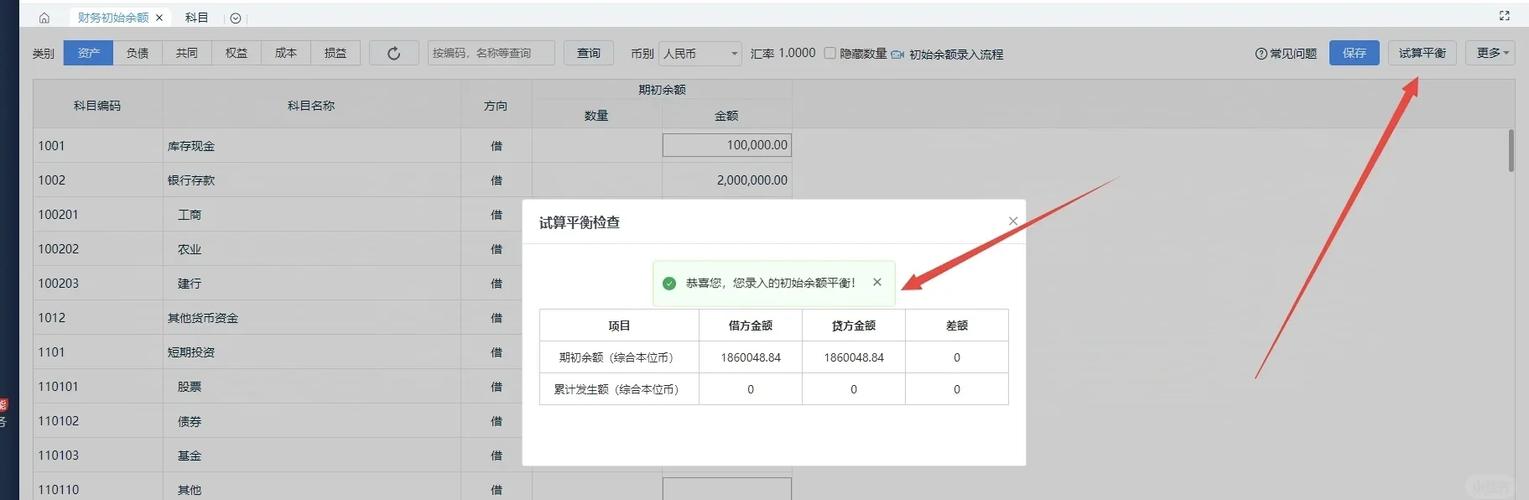Toggle fullscreen expand icon
This screenshot has width=1529, height=500.
coord(1504,16)
